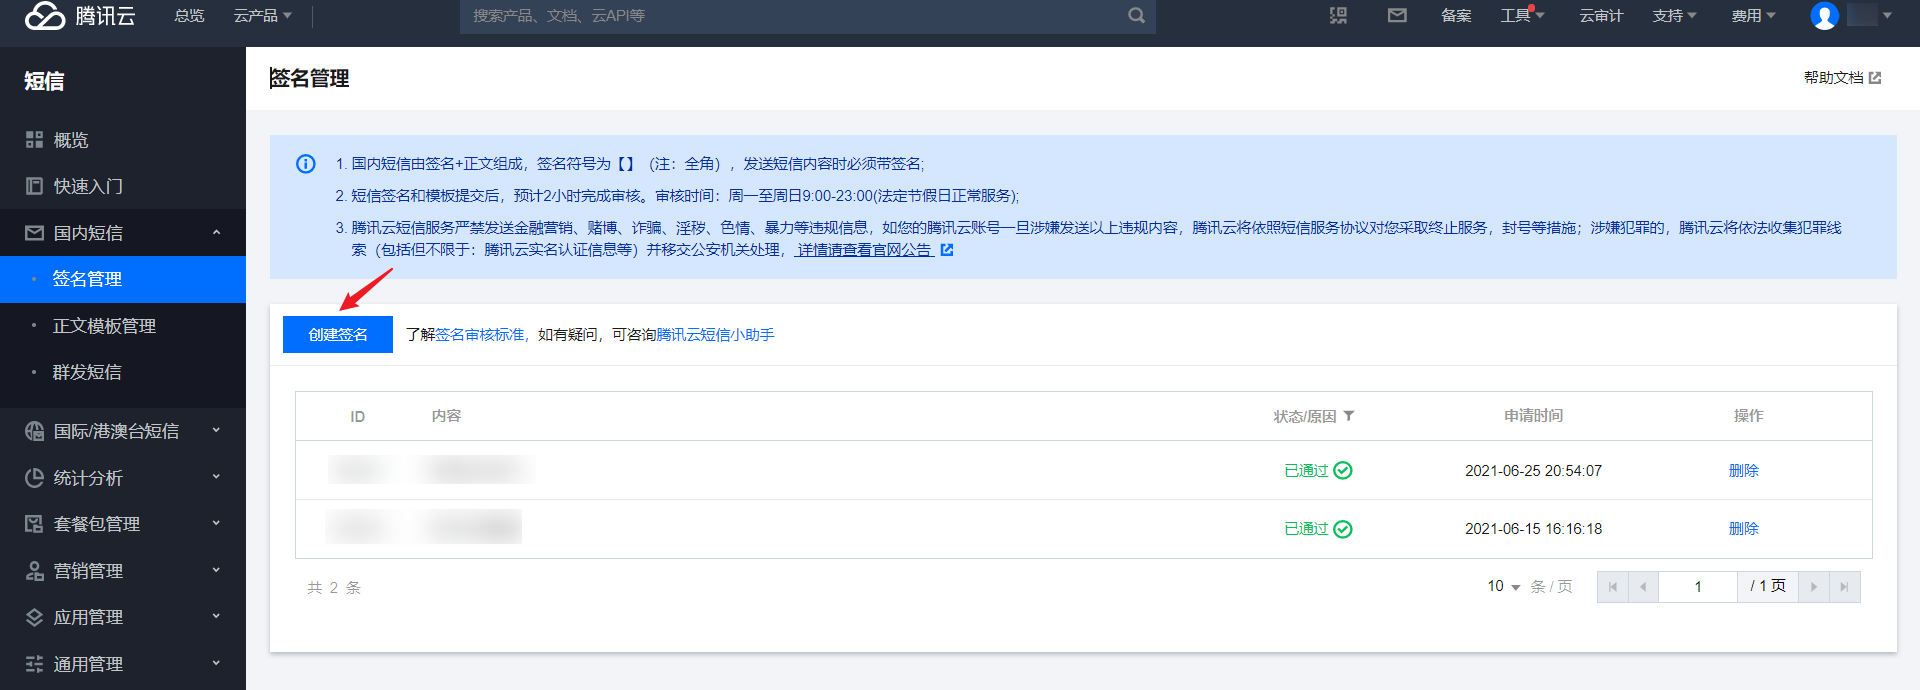Go to next page arrow
Image resolution: width=1920 pixels, height=690 pixels.
tap(1813, 587)
